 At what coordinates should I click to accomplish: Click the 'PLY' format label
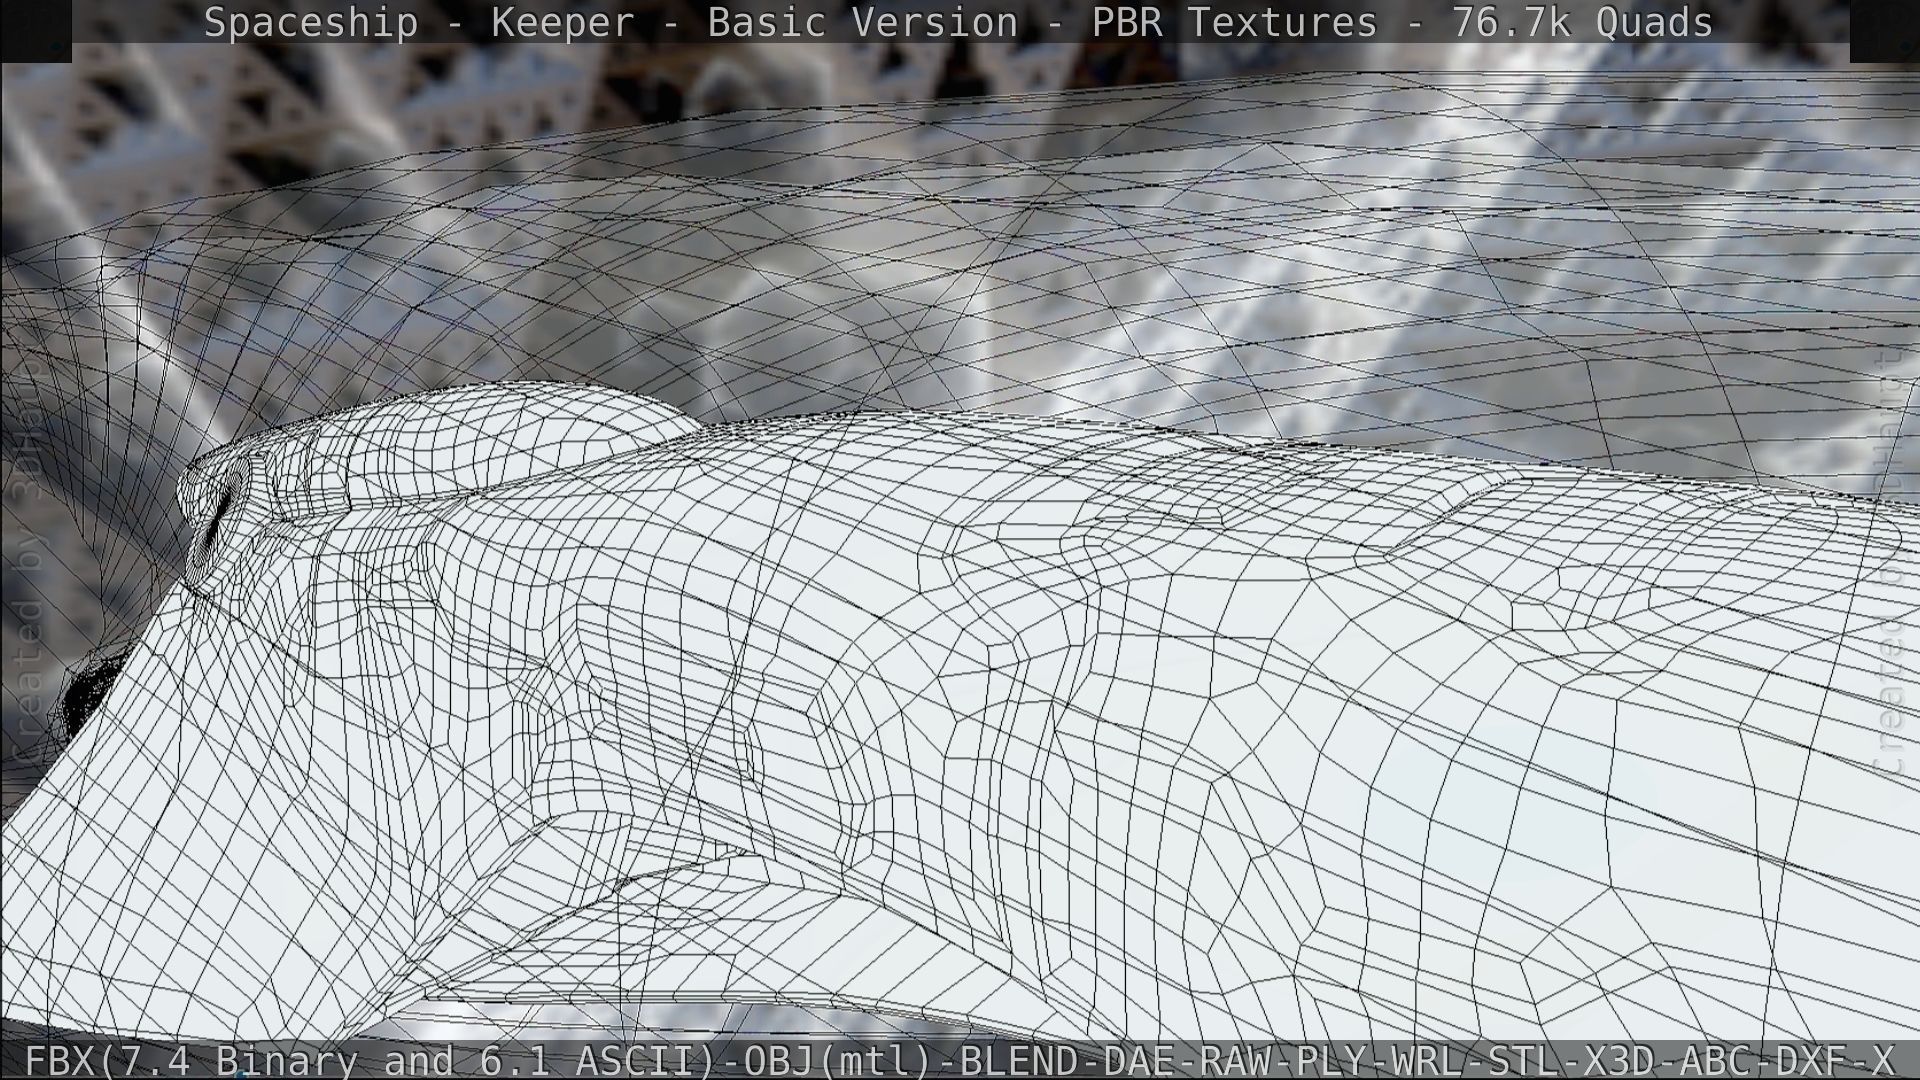point(1332,1060)
